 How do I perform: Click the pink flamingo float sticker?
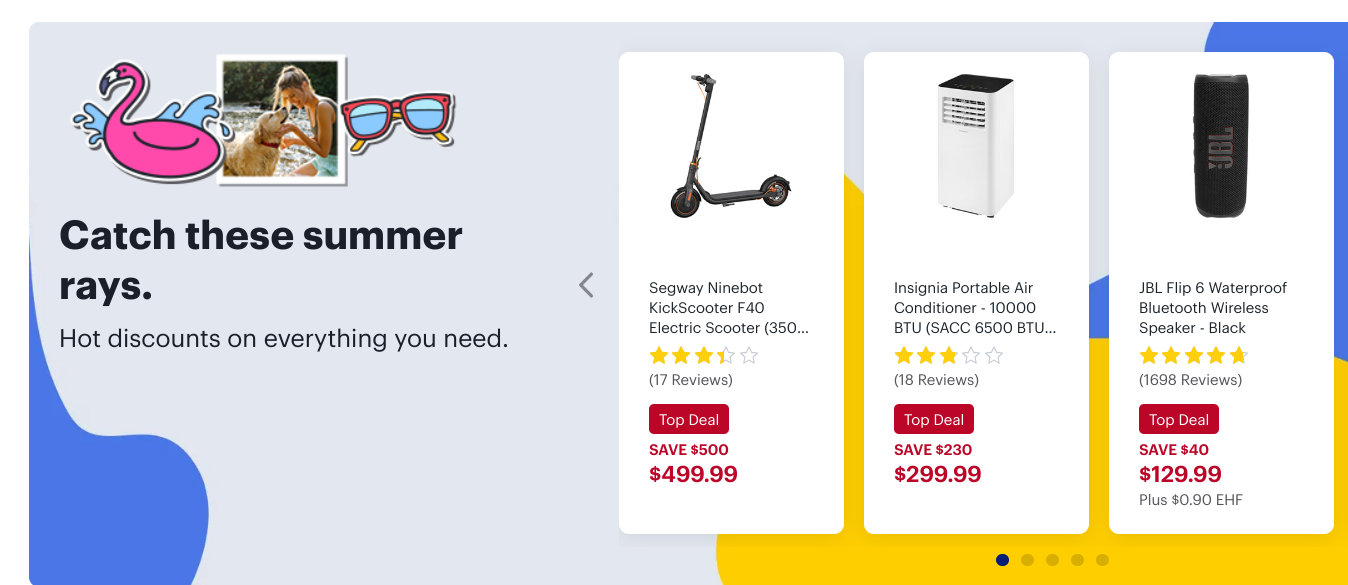[150, 122]
